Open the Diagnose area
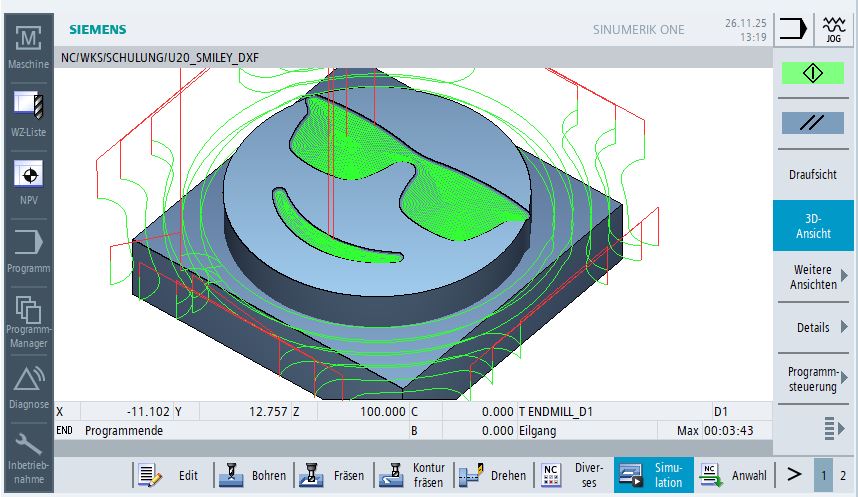The image size is (858, 497). 28,385
